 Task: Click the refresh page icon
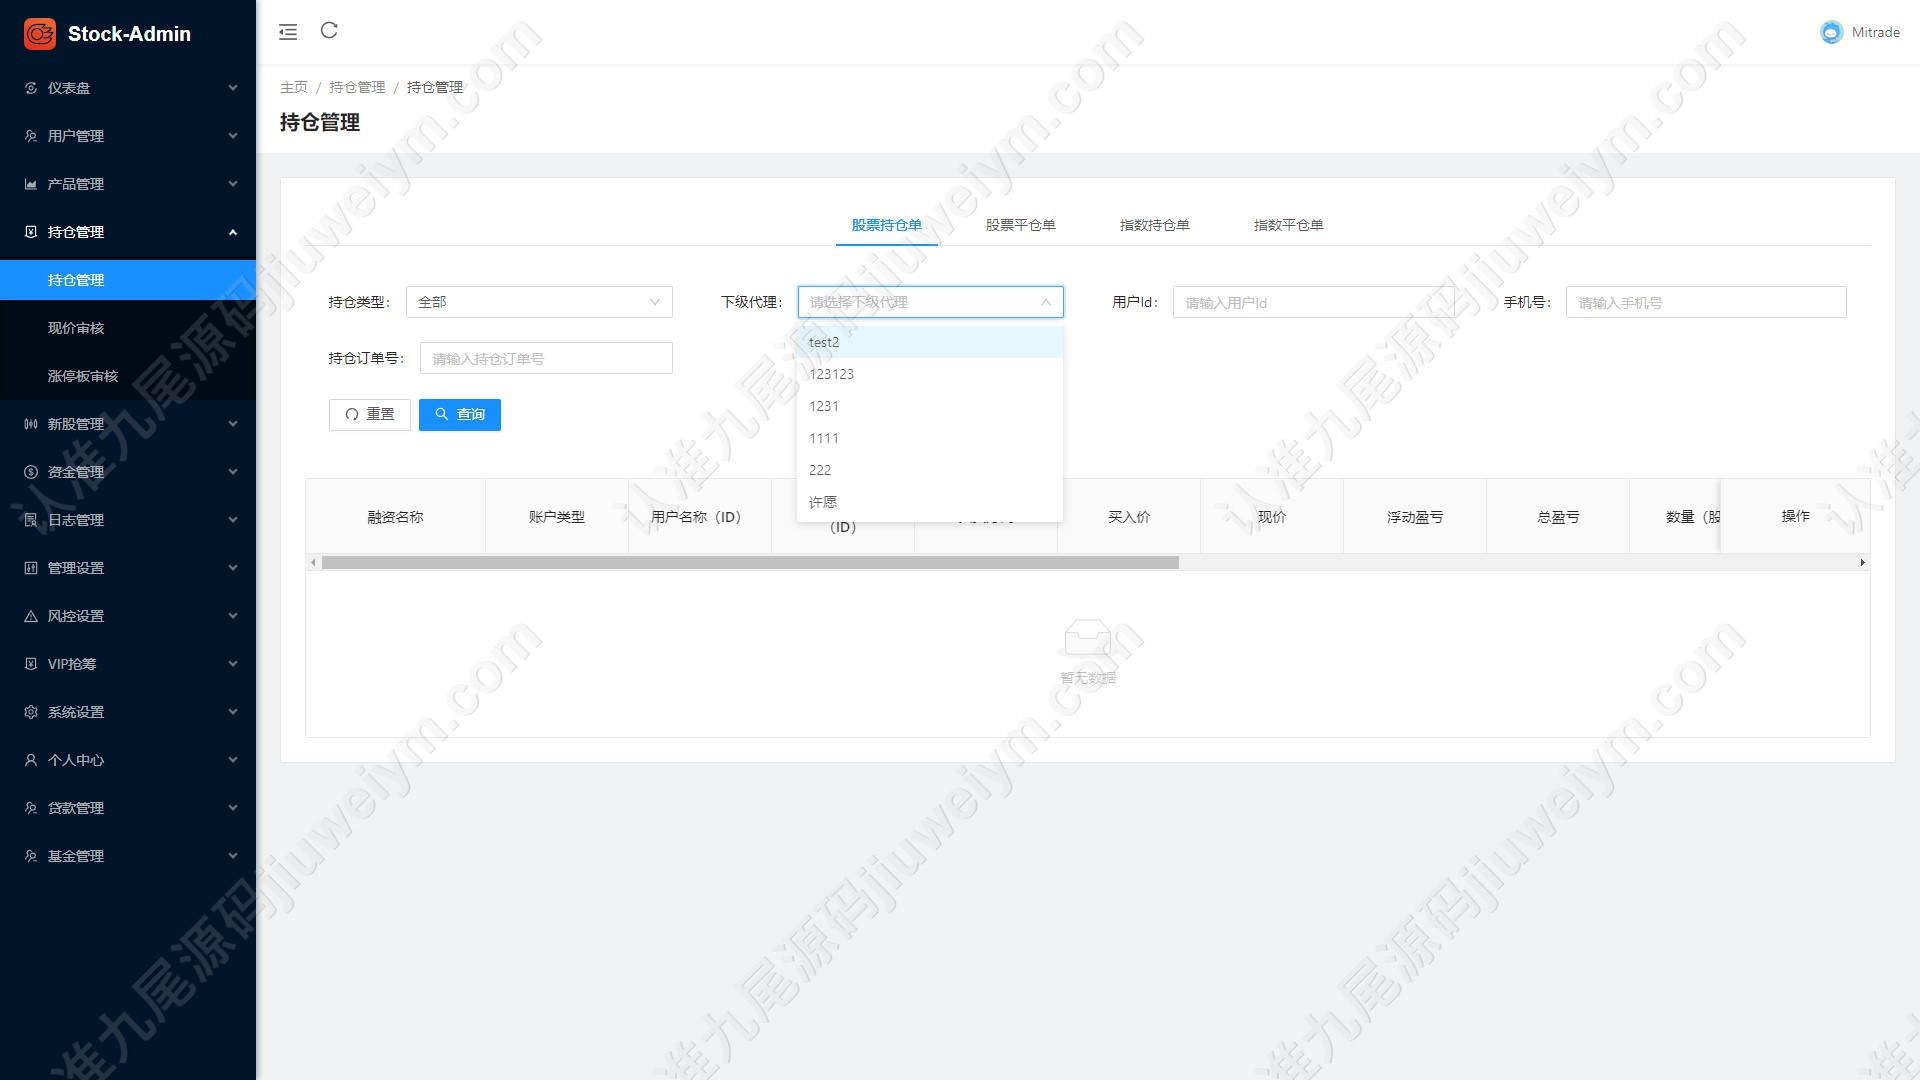(329, 31)
